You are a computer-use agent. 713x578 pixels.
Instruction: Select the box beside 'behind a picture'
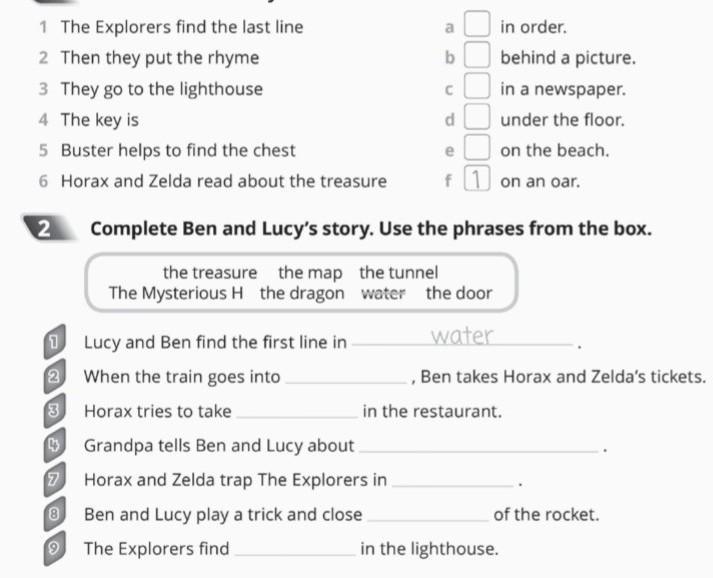click(x=480, y=58)
